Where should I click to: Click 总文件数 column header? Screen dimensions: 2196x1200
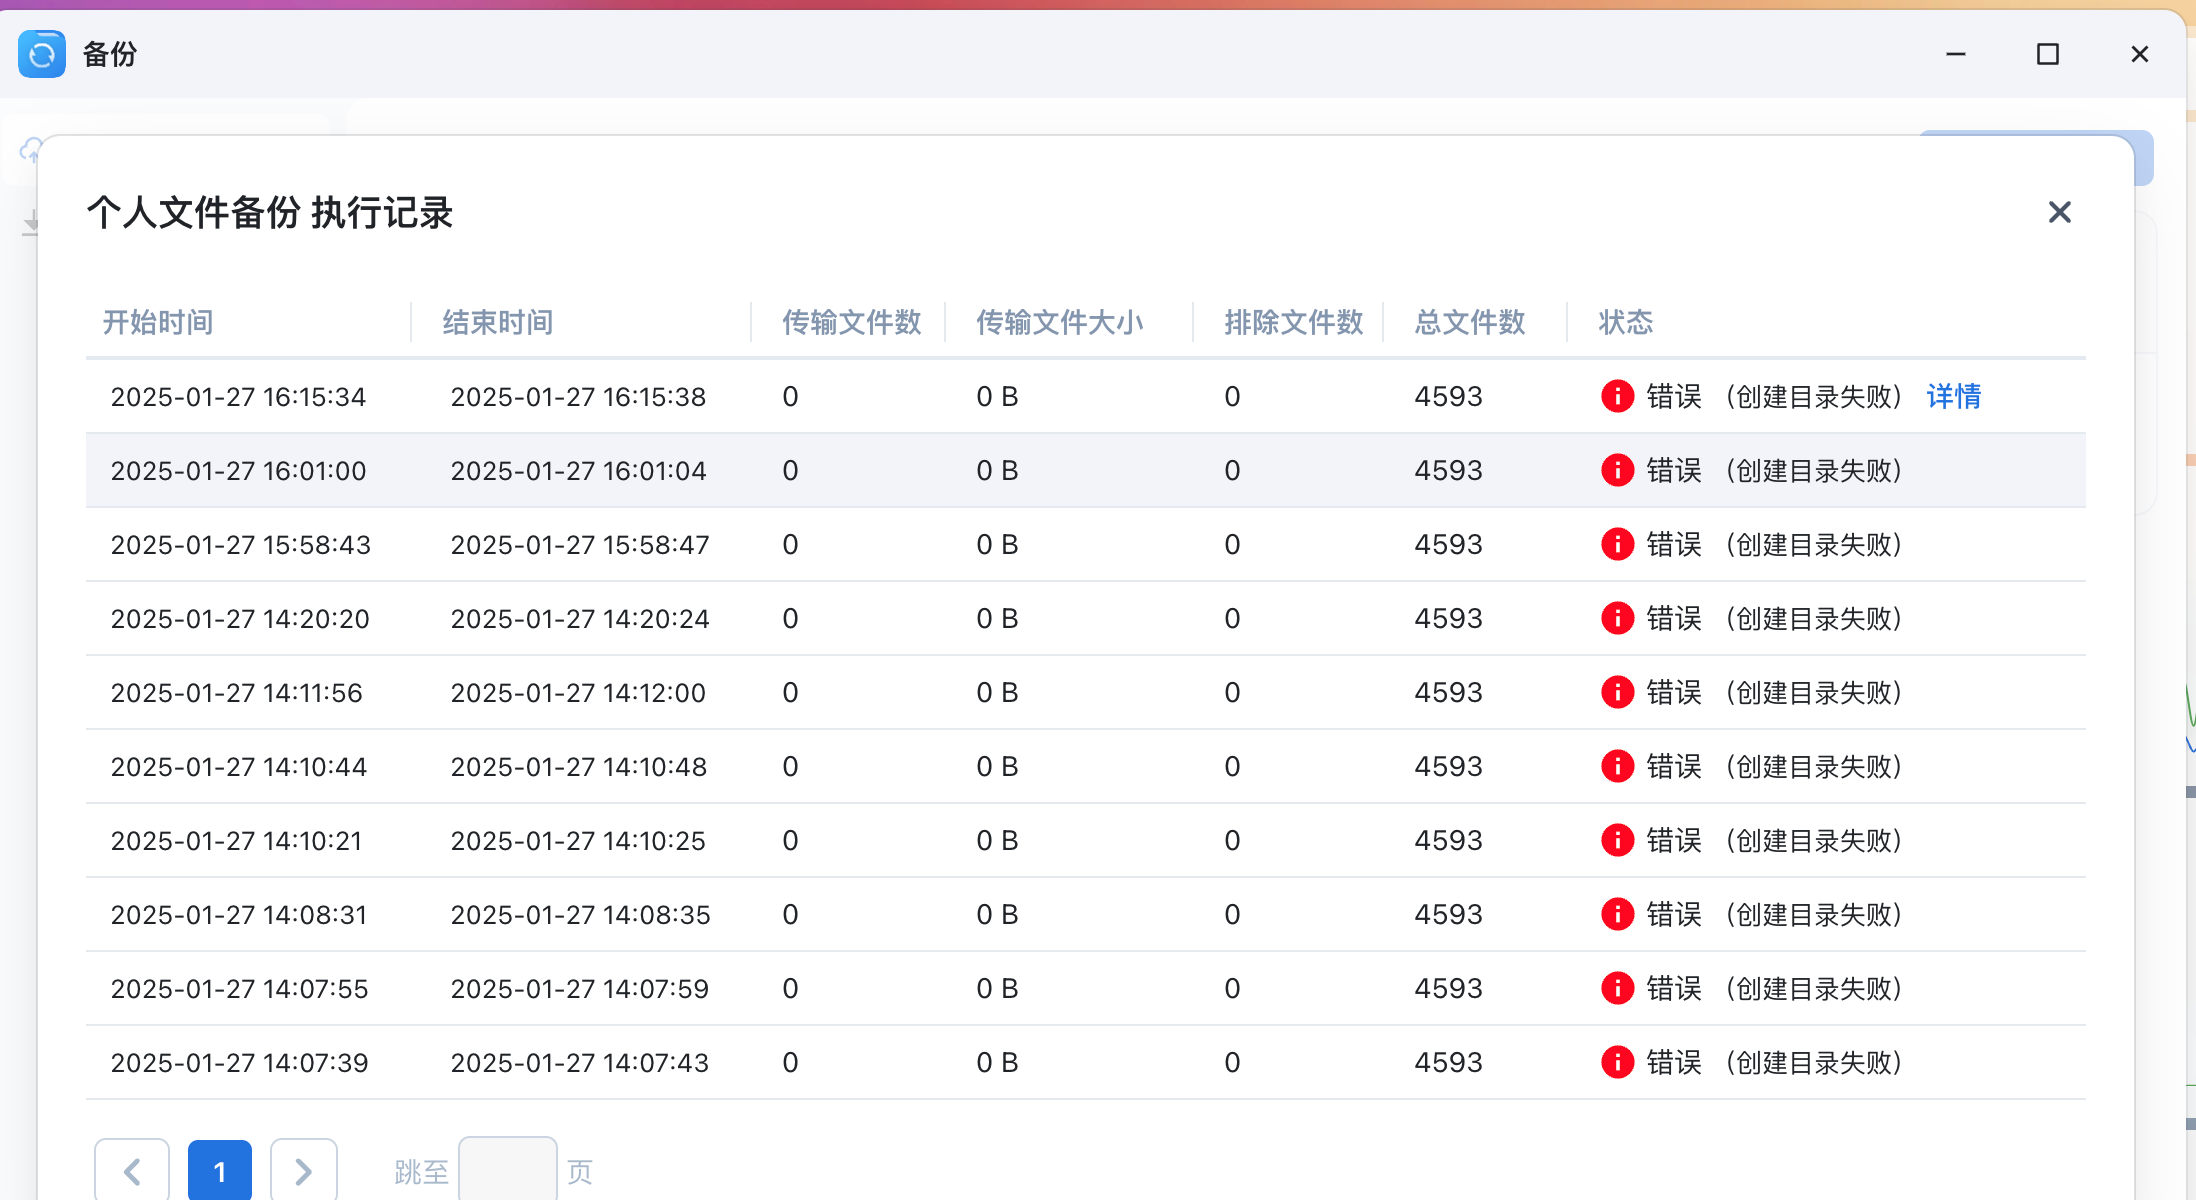pos(1469,322)
